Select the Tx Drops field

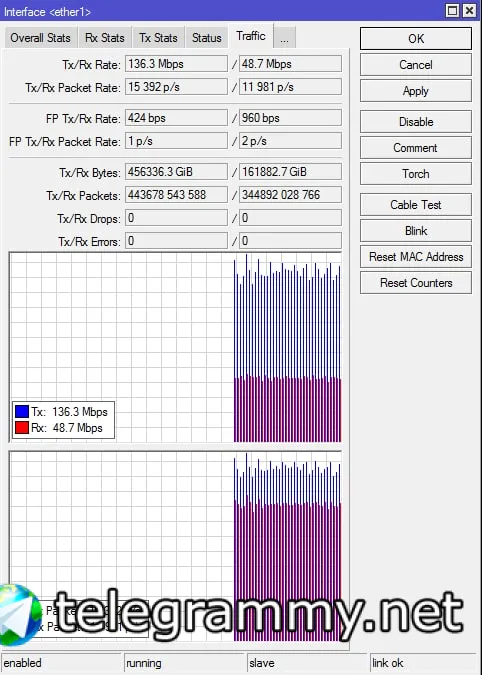pyautogui.click(x=176, y=218)
